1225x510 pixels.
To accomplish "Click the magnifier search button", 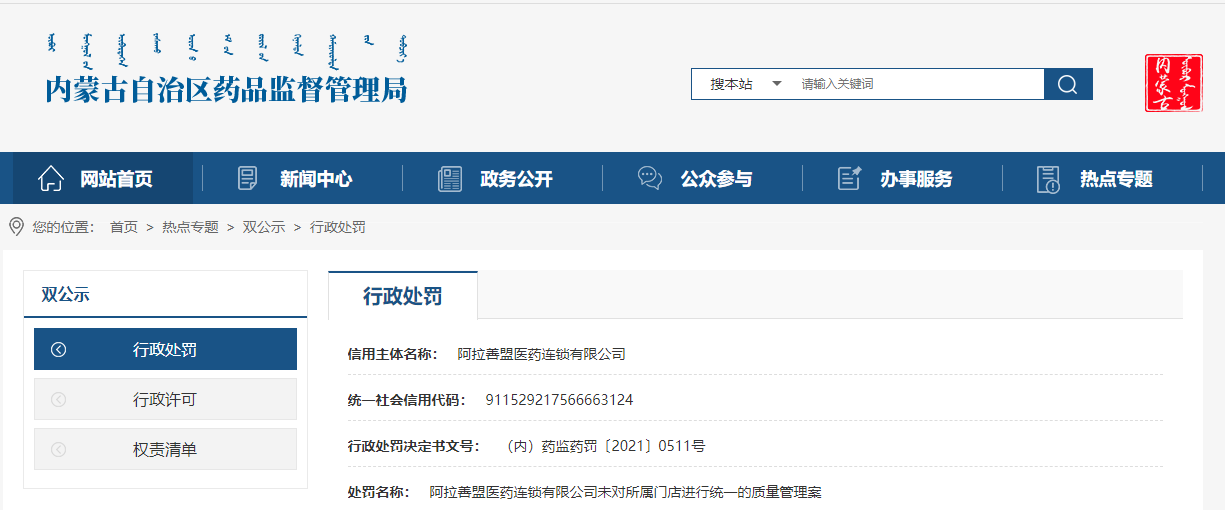I will tap(1067, 84).
